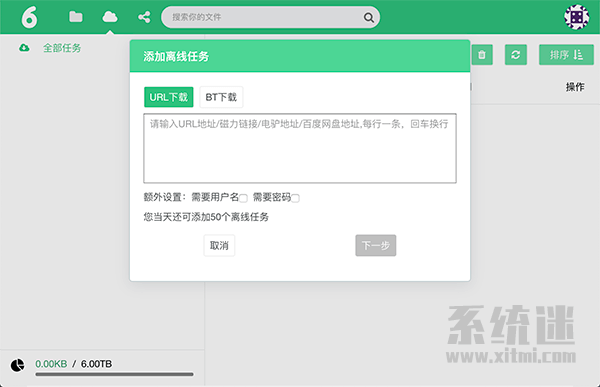
Task: Switch to the BT下载 tab
Action: click(221, 97)
